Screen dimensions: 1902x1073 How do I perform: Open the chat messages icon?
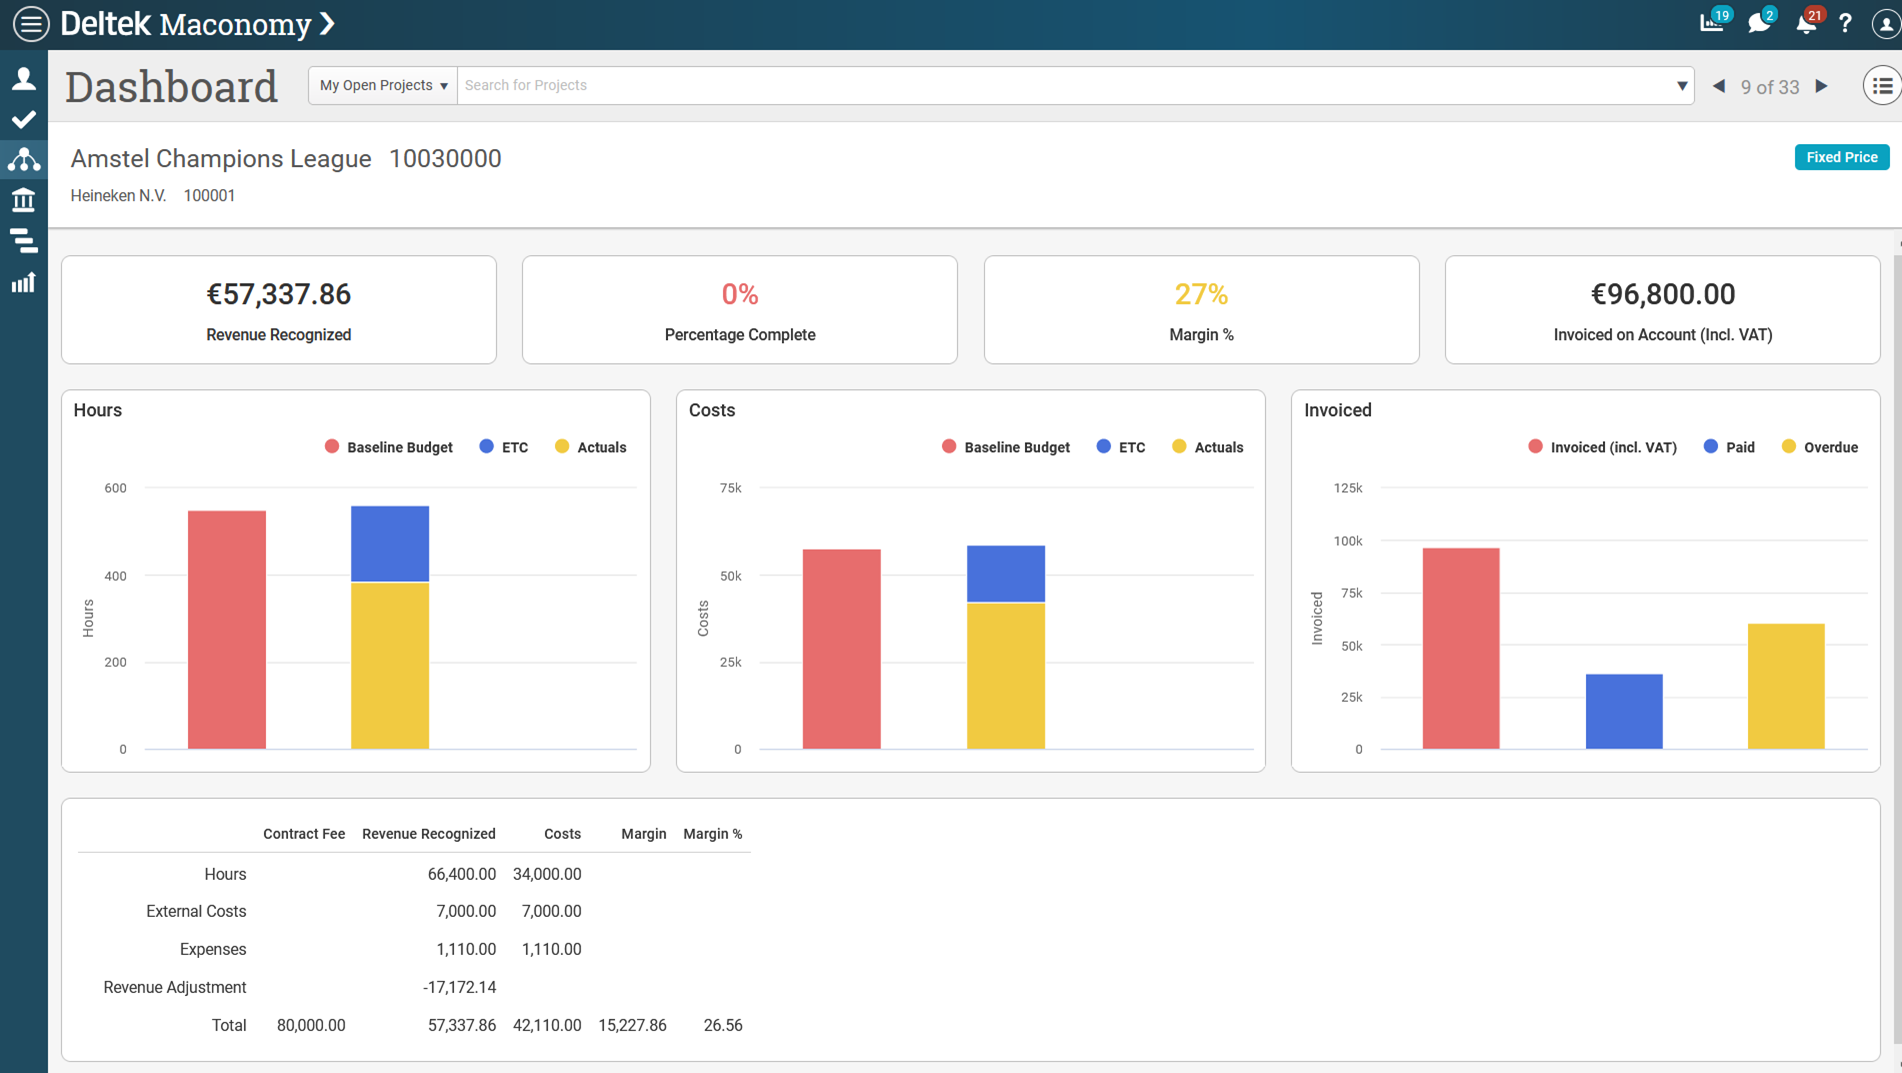[x=1760, y=22]
